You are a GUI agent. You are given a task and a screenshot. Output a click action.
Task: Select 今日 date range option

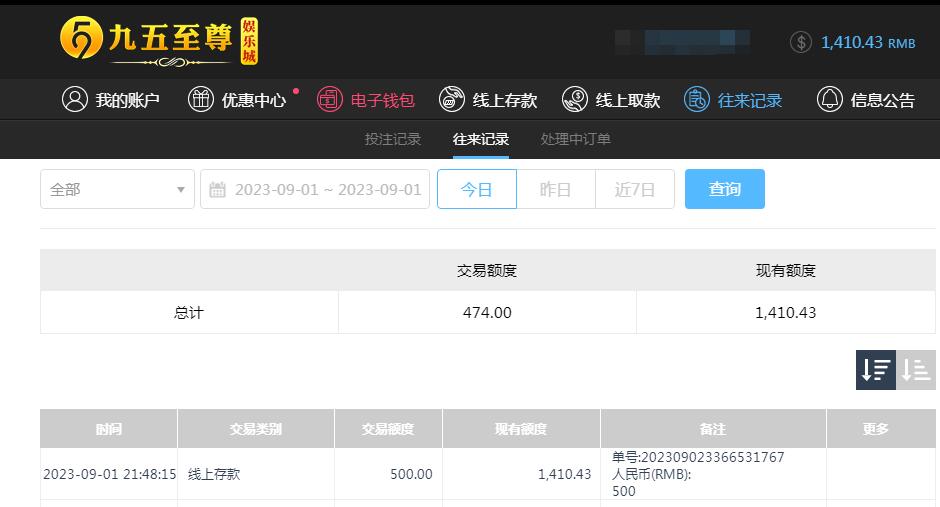click(x=477, y=189)
